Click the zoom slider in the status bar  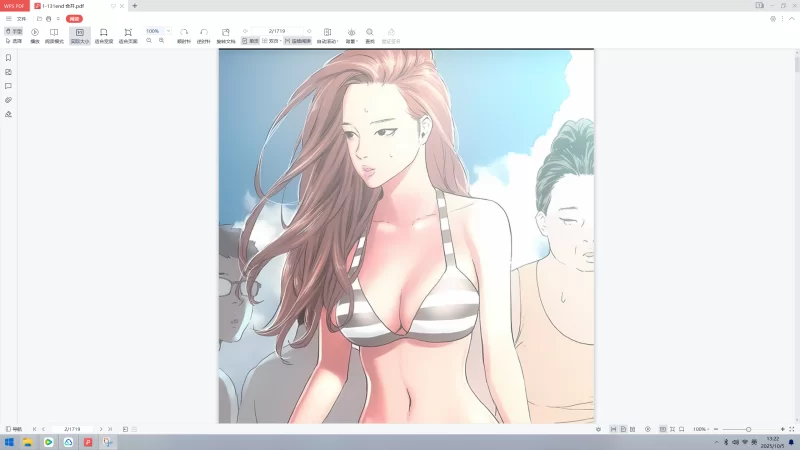(748, 429)
